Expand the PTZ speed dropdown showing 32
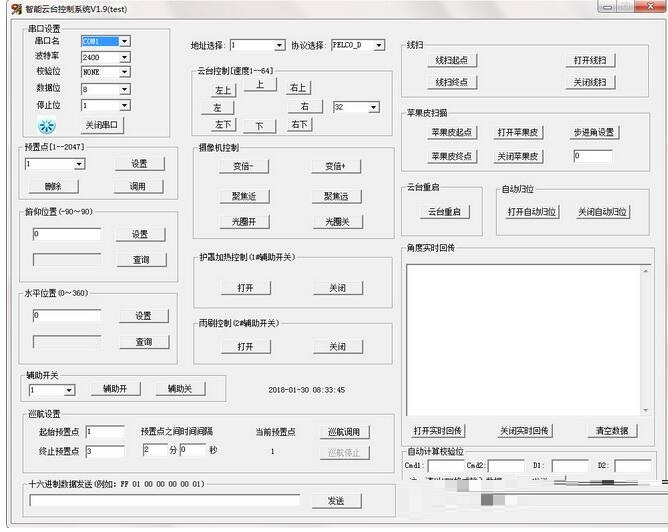Screen dimensions: 668x532 click(374, 107)
